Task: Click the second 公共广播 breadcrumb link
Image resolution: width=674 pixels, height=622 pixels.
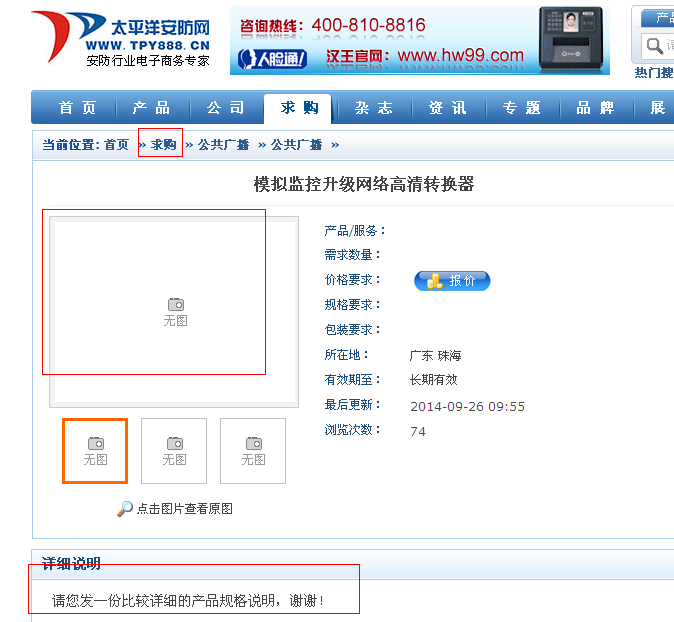Action: (297, 144)
